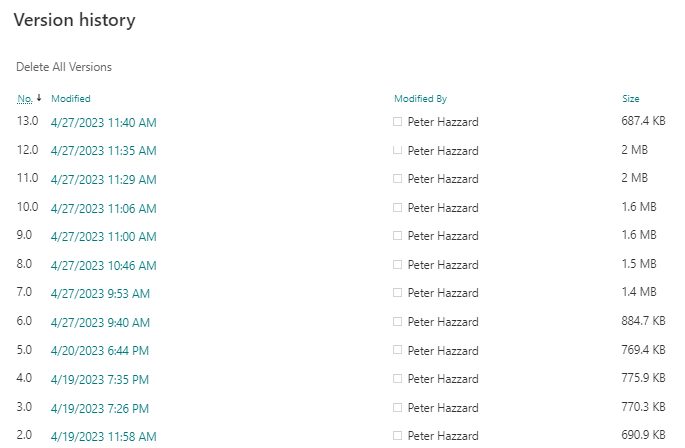Toggle presence checkbox for version 3.0 Peter Hazzard
The width and height of the screenshot is (685, 448).
(x=398, y=408)
